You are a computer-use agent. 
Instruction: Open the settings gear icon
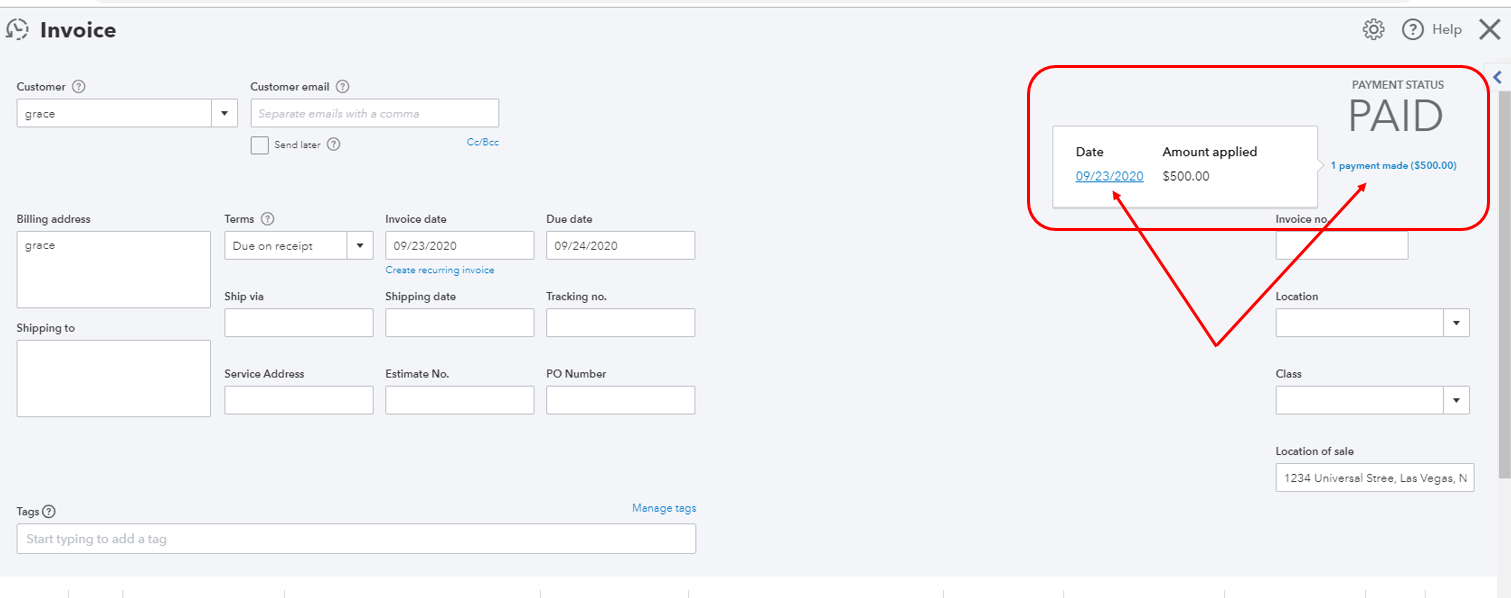[x=1373, y=30]
